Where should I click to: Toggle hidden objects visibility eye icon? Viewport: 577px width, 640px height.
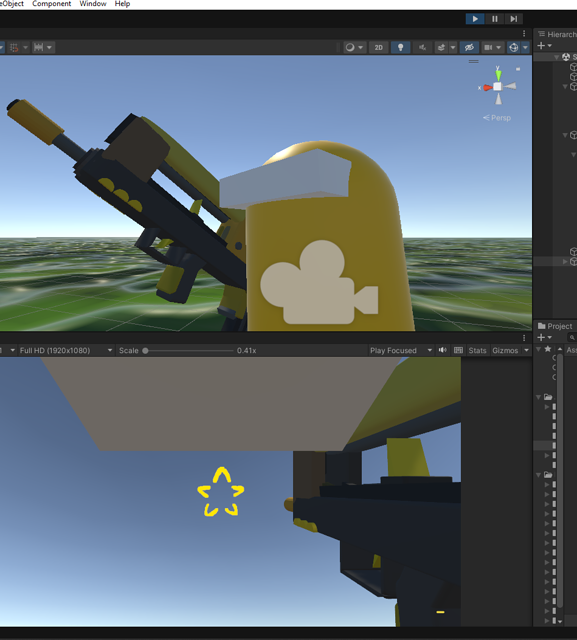point(469,47)
